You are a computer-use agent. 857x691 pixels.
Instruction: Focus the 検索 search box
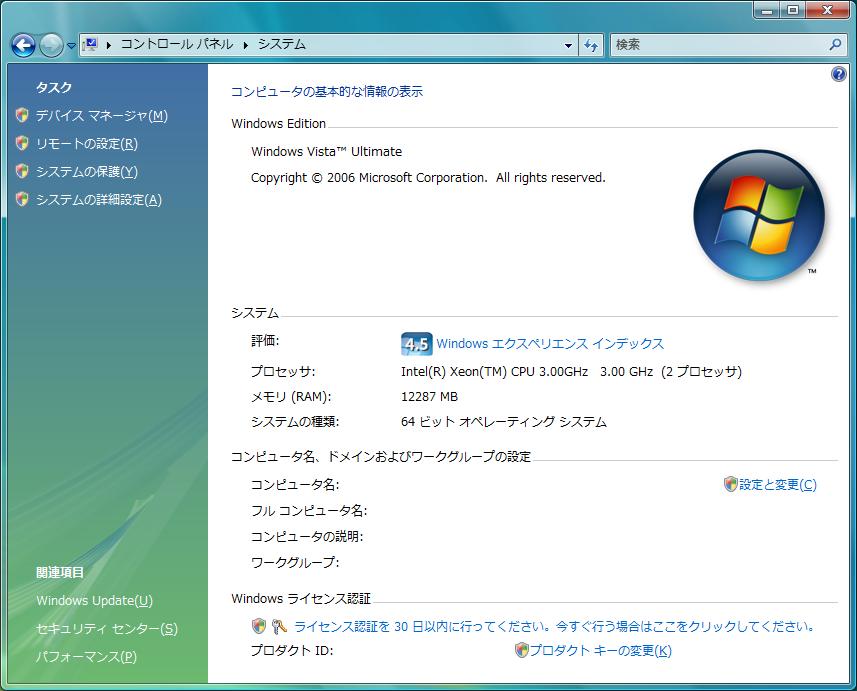(x=718, y=45)
